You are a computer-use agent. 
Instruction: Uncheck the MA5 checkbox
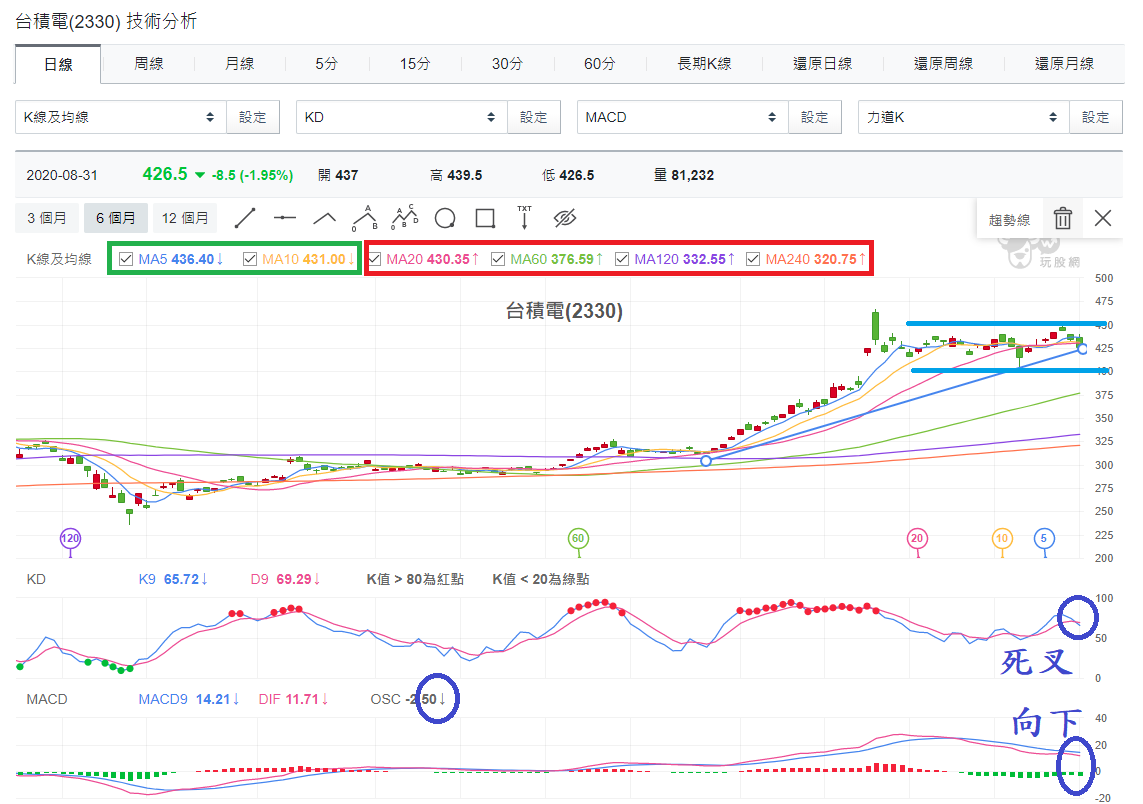(x=126, y=259)
